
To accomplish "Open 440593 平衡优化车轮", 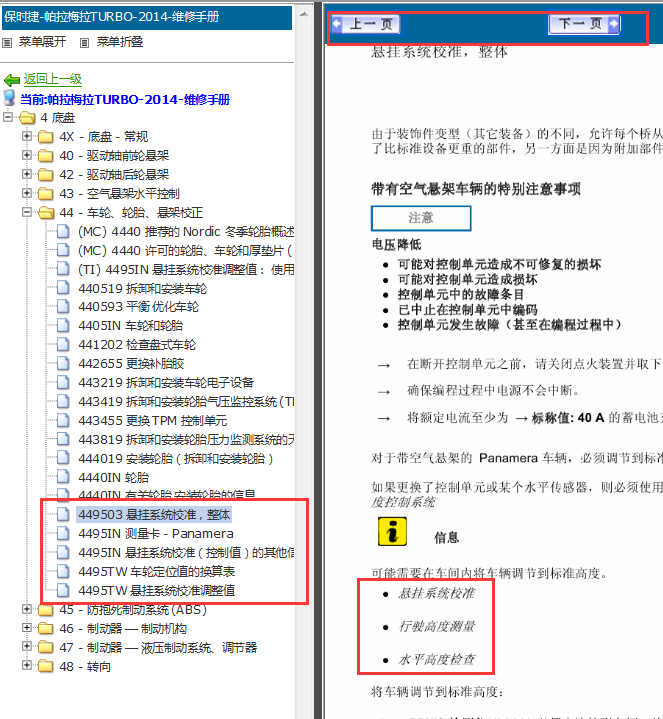I will click(x=138, y=307).
